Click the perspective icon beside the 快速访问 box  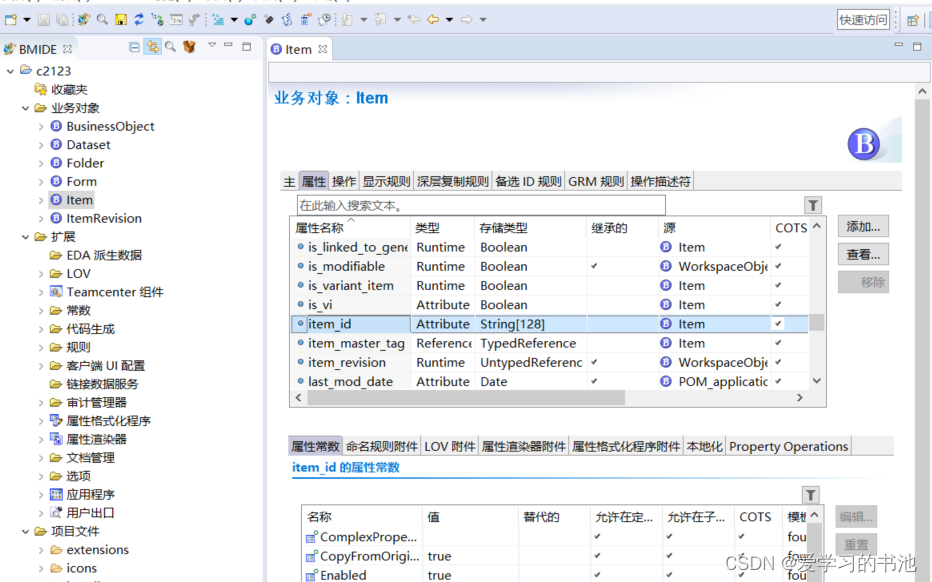(912, 19)
